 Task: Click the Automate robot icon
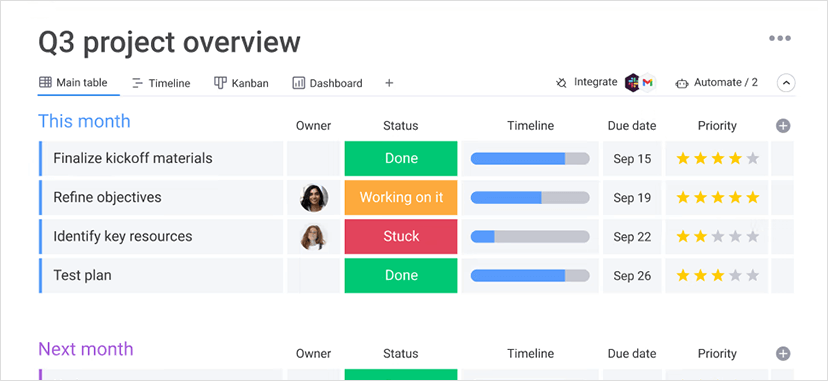682,83
